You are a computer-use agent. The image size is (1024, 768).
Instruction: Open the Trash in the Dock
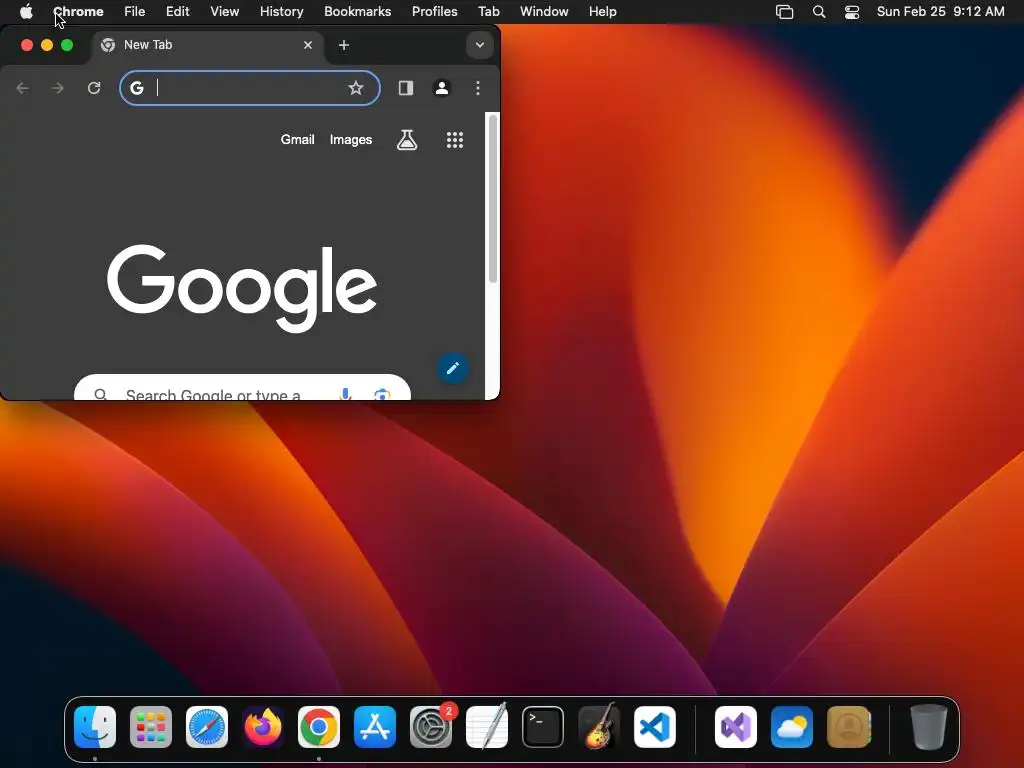tap(929, 727)
